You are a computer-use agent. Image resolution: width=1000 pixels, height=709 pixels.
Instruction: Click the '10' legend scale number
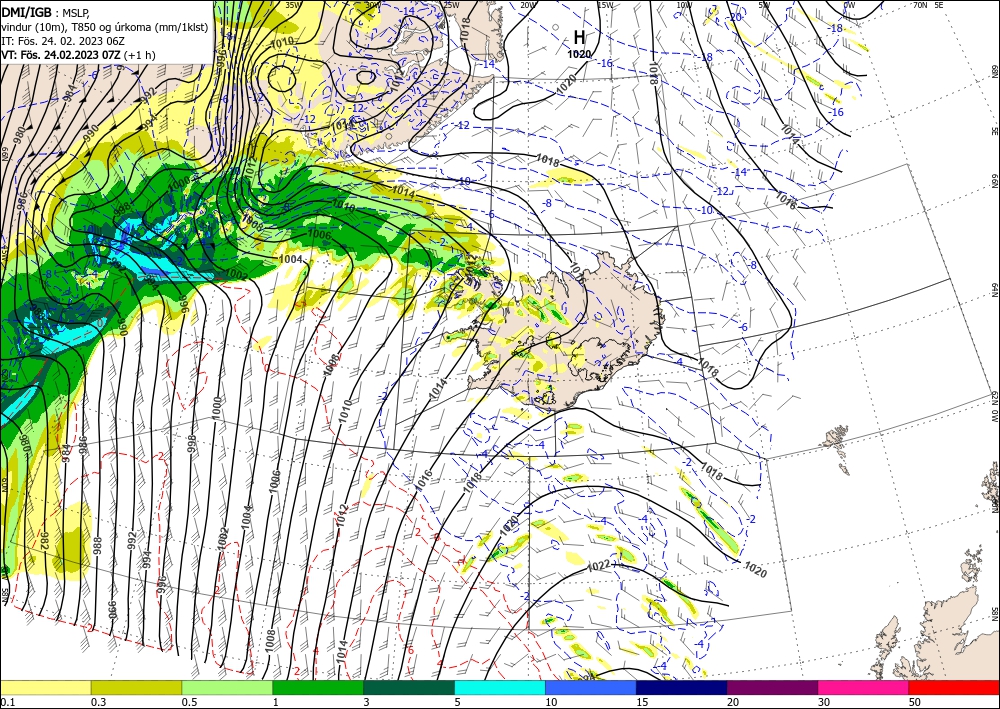click(551, 702)
